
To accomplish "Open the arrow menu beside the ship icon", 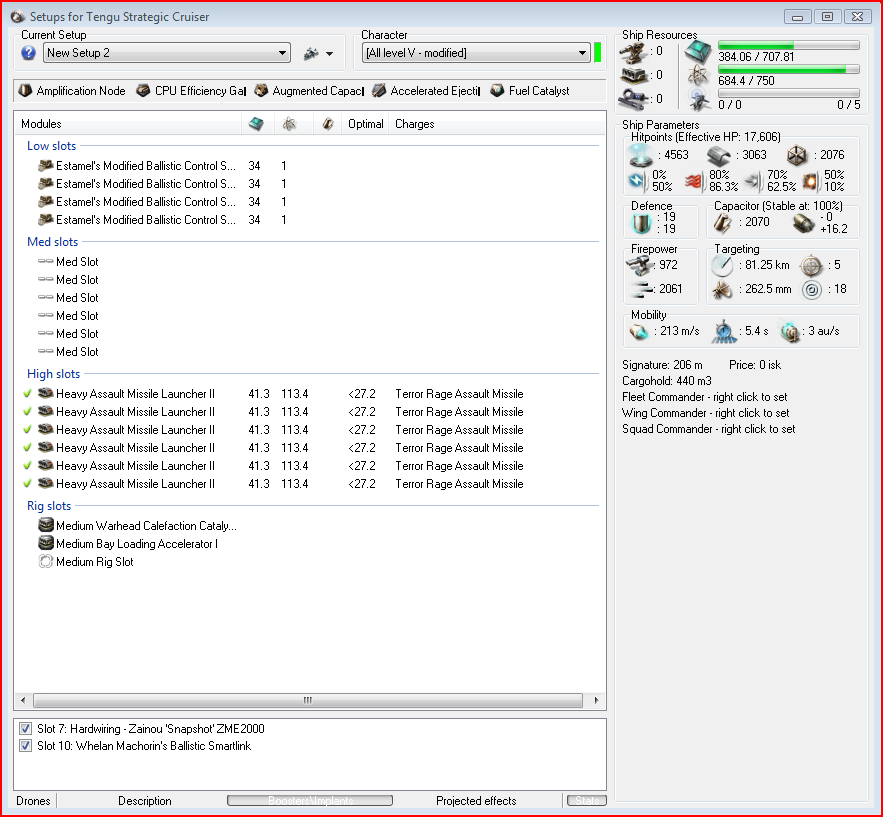I will (329, 54).
